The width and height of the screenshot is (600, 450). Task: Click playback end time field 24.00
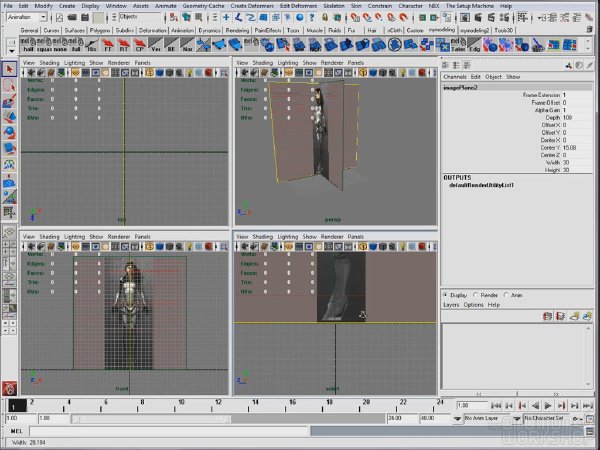click(x=402, y=419)
